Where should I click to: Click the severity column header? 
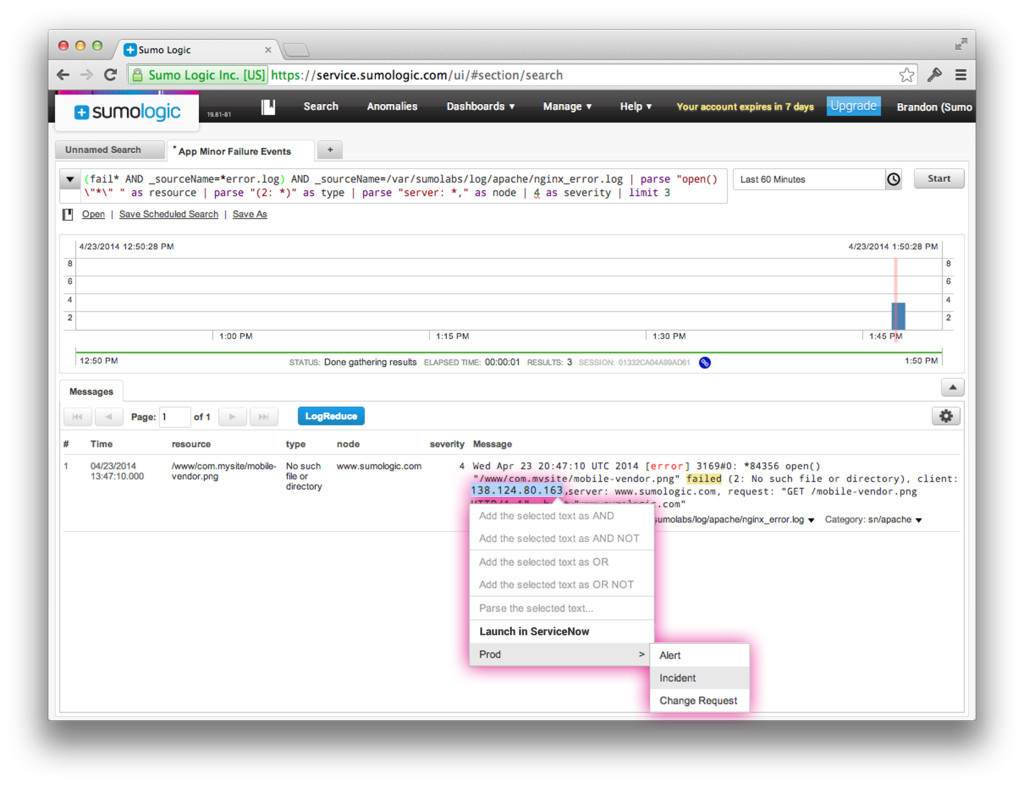[x=447, y=444]
